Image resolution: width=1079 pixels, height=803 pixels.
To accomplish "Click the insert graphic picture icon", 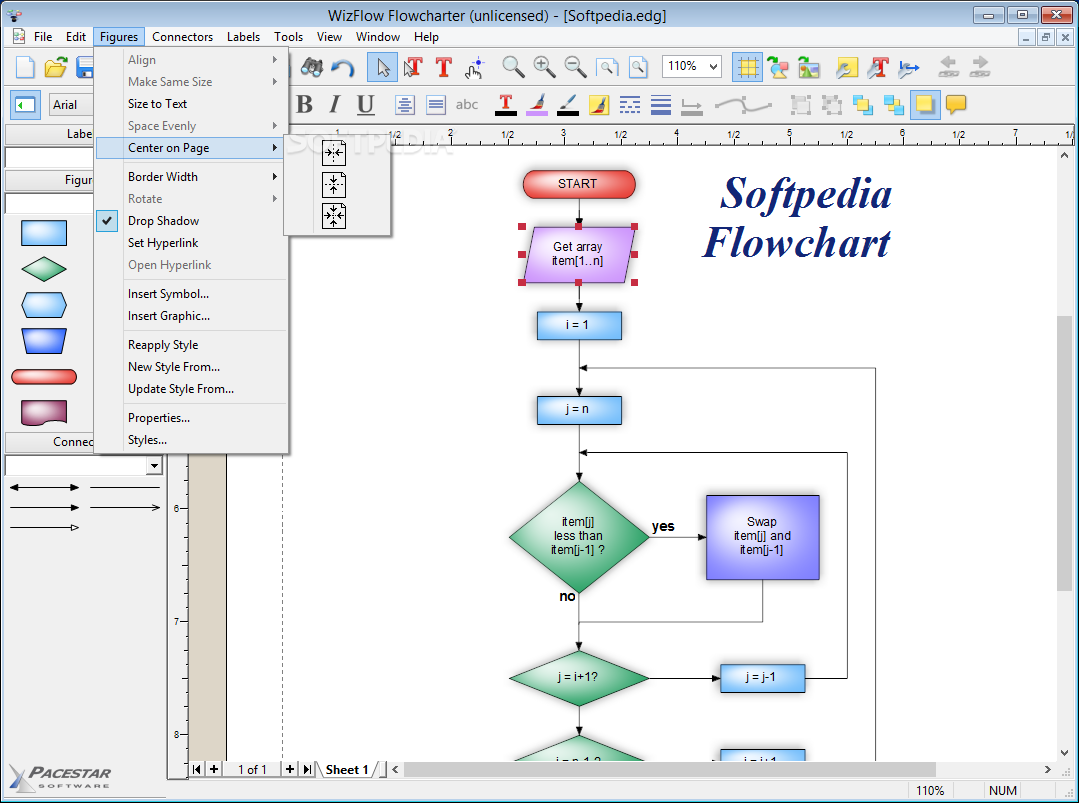I will [x=809, y=67].
